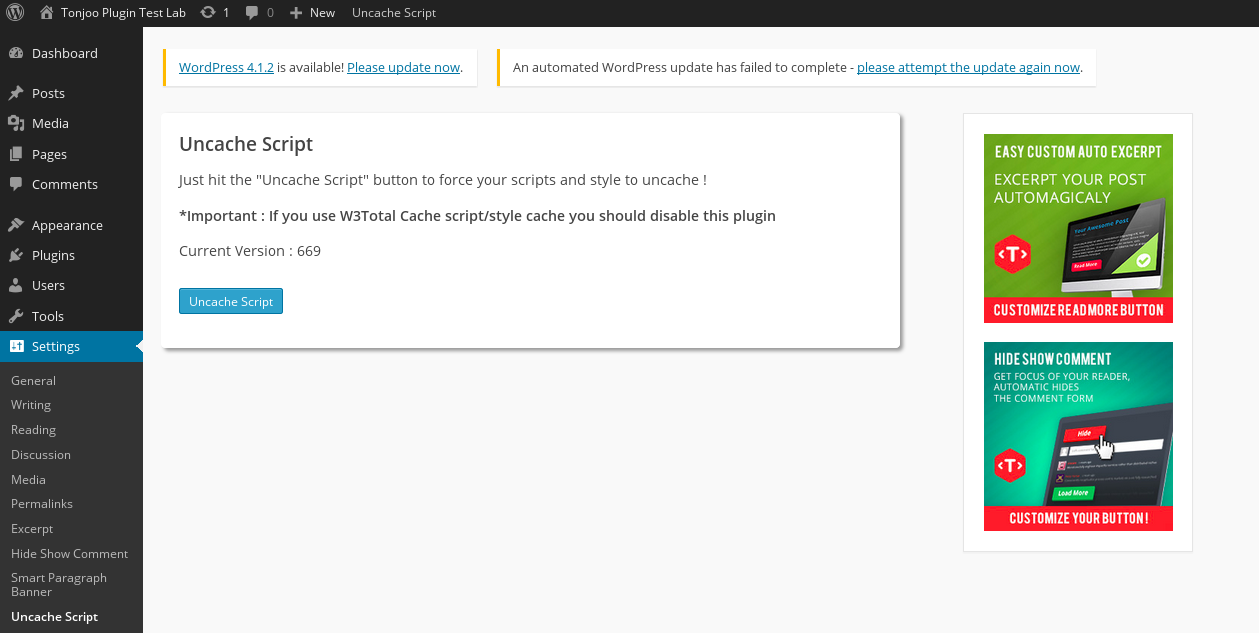Open Reading settings submenu

(x=33, y=430)
